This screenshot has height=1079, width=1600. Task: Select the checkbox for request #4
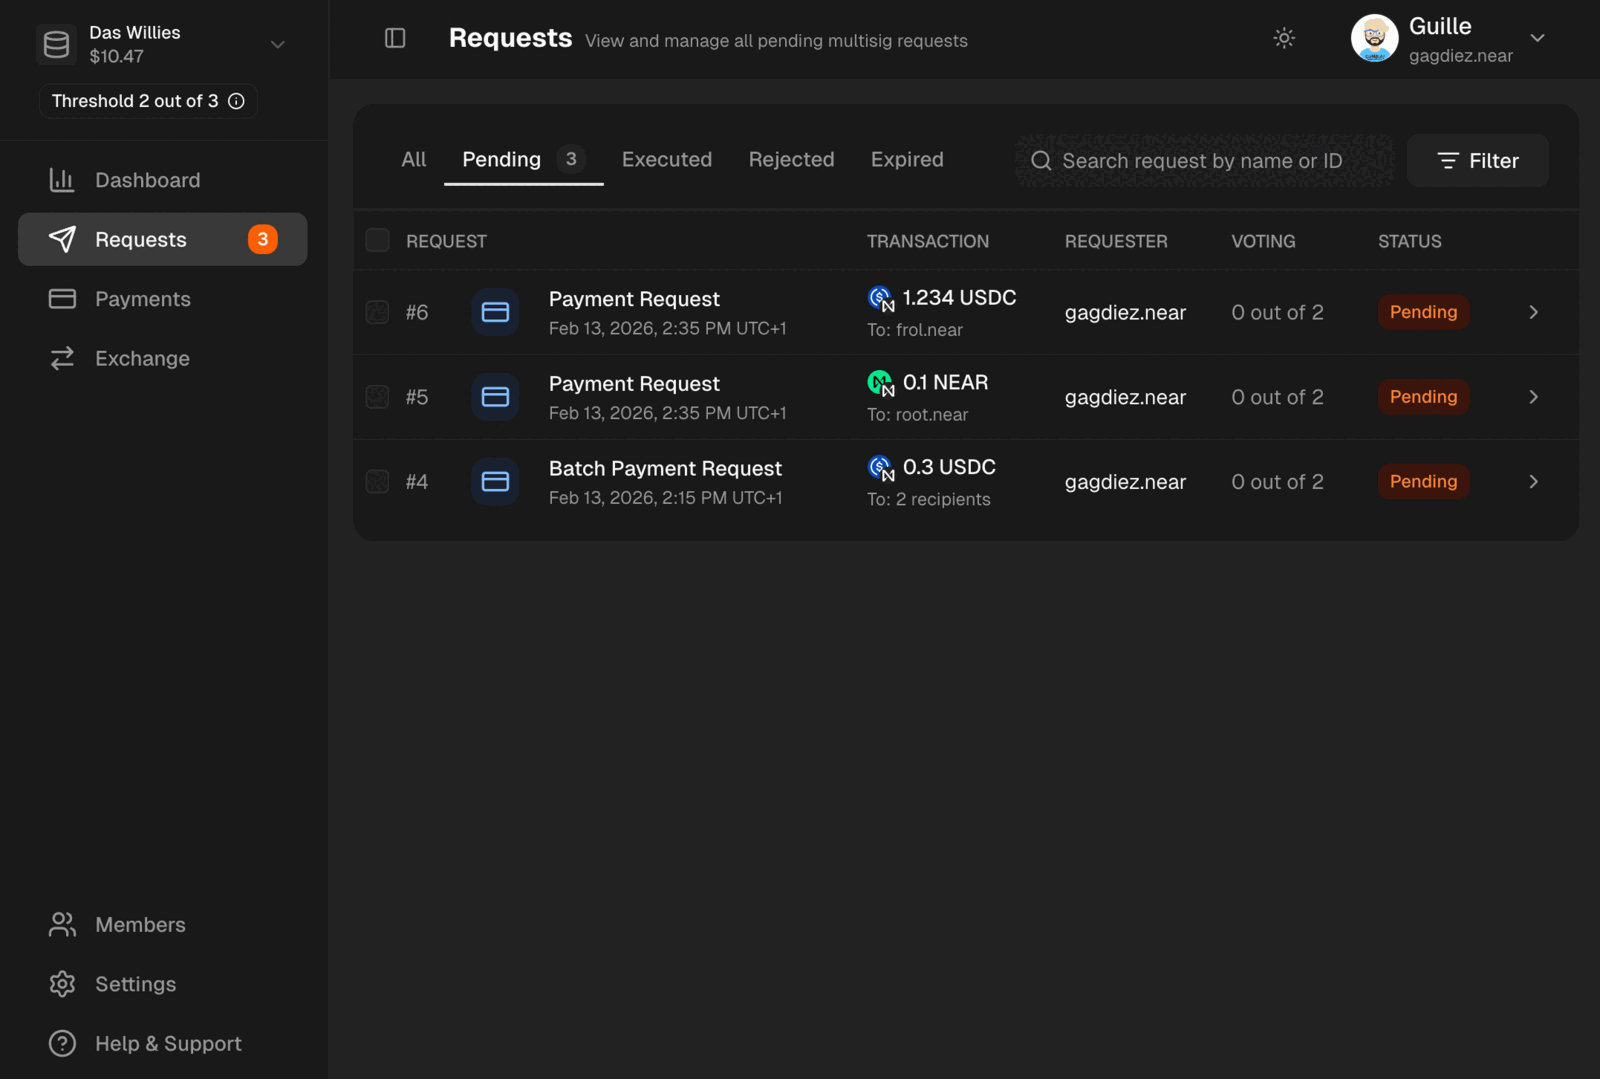point(377,482)
